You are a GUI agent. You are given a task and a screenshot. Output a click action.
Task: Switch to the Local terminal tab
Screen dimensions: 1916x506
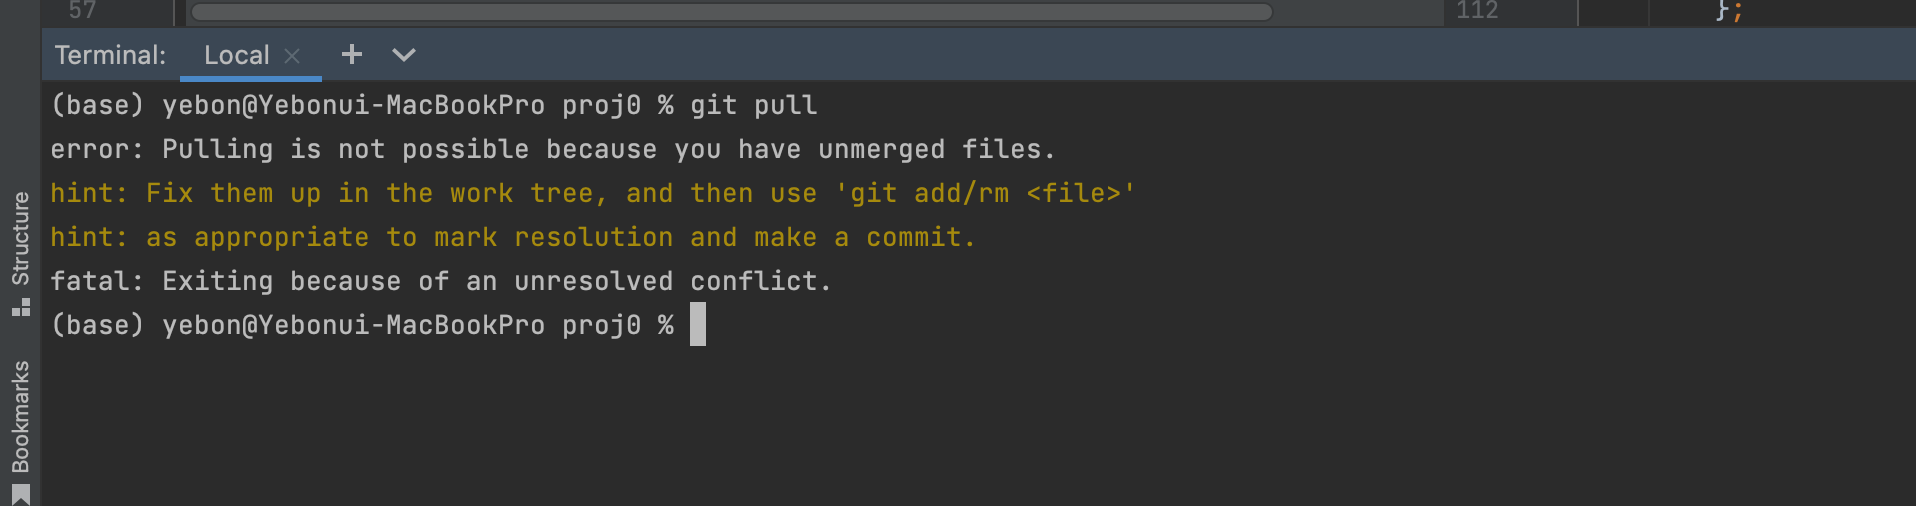click(236, 56)
